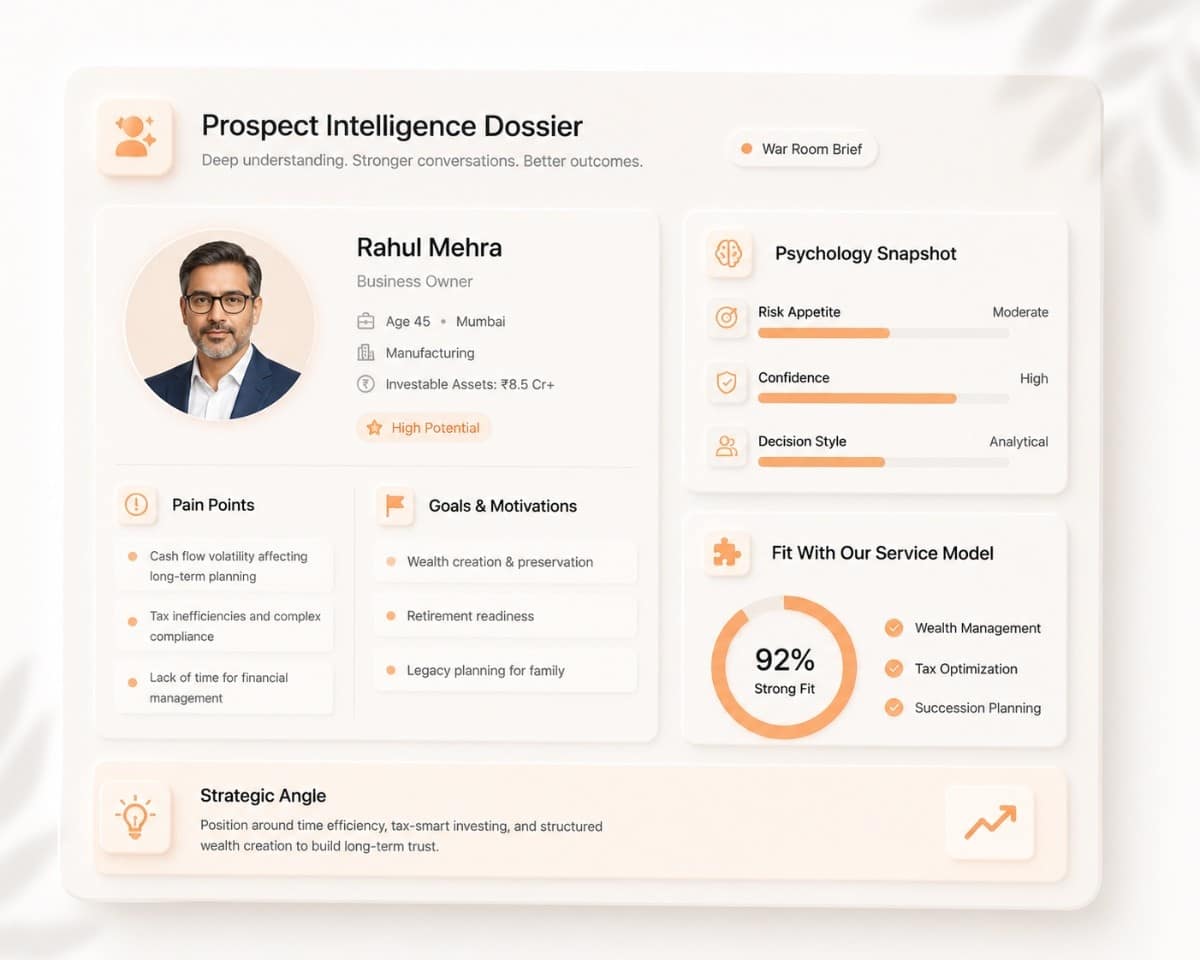Click the 'Psychology Snapshot' heading

866,254
